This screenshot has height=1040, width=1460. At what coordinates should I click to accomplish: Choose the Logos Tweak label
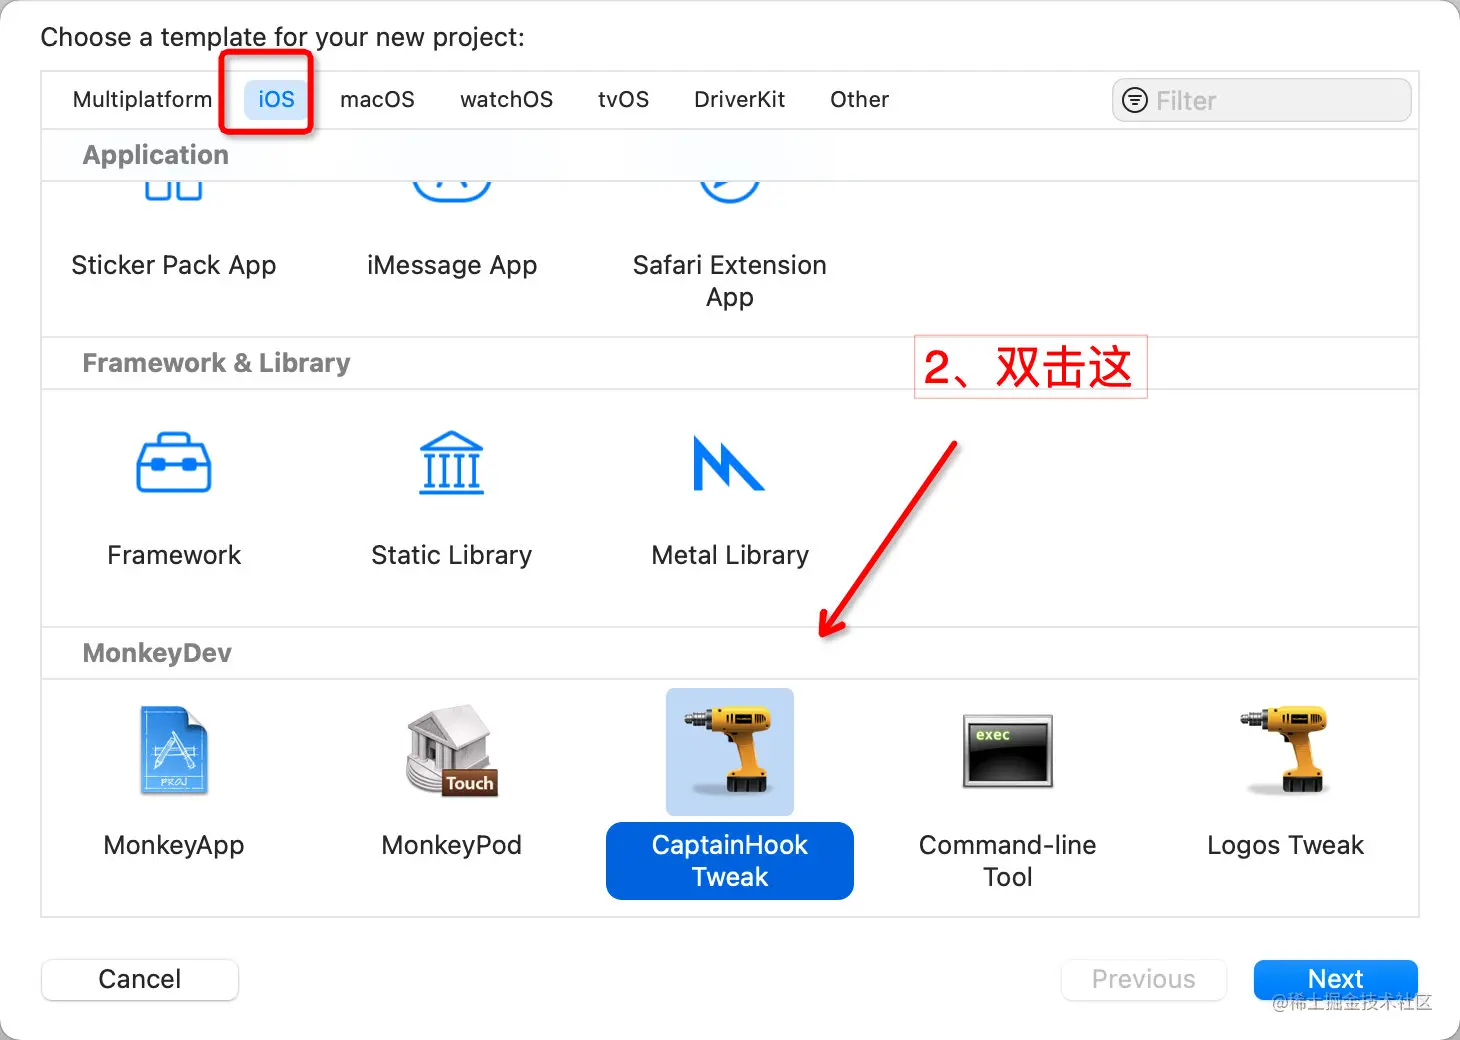[x=1286, y=845]
